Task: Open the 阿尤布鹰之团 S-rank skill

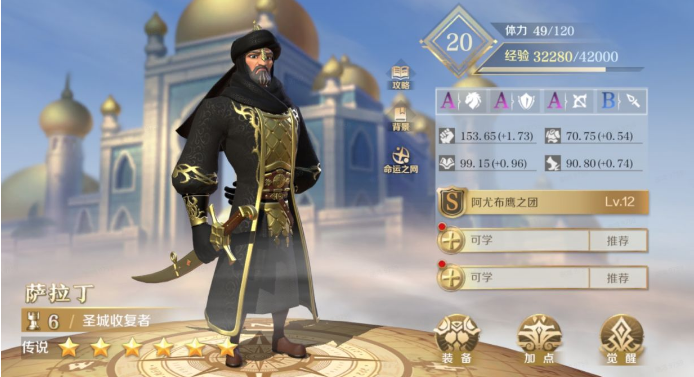Action: point(543,202)
